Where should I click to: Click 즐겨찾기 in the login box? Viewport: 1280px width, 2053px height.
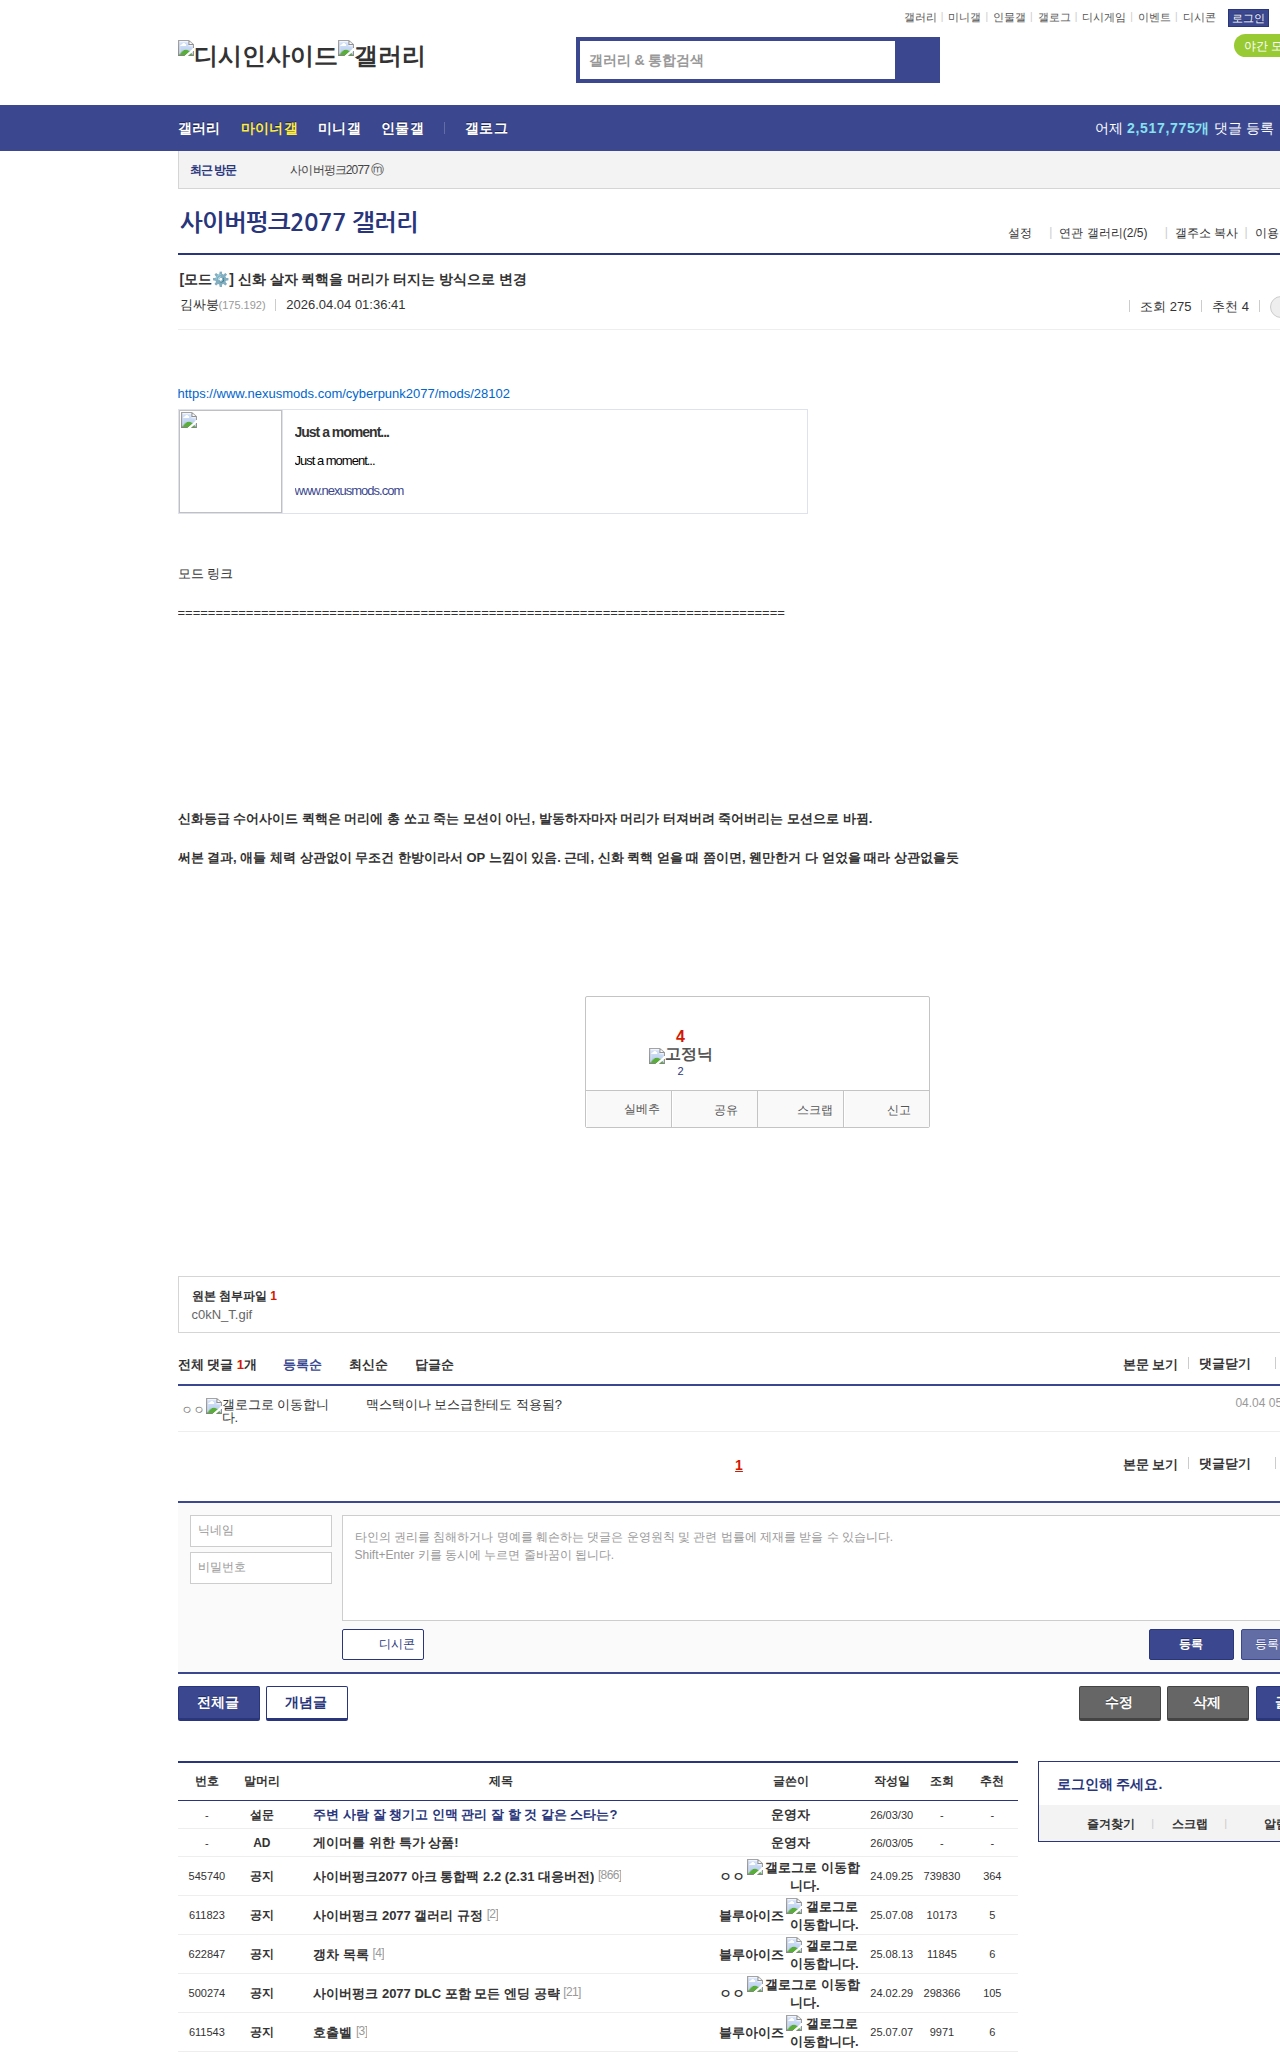pos(1111,1824)
